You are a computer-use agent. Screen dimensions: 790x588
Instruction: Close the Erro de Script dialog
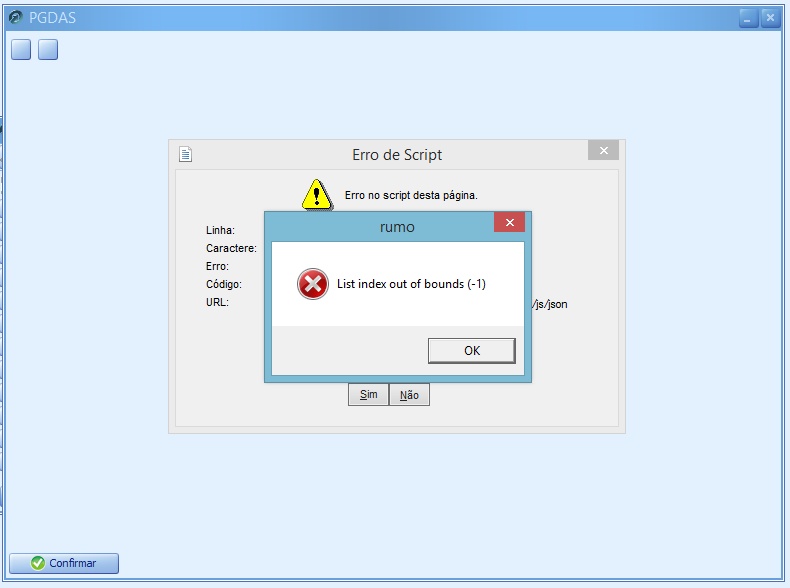click(x=603, y=150)
